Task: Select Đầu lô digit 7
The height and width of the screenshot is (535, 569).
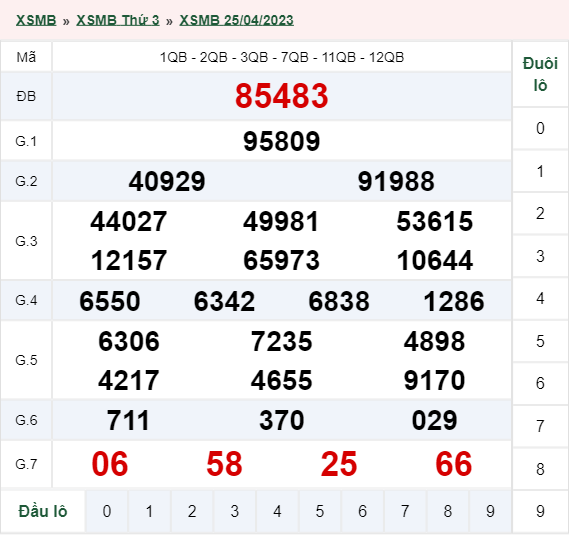Action: pyautogui.click(x=405, y=511)
